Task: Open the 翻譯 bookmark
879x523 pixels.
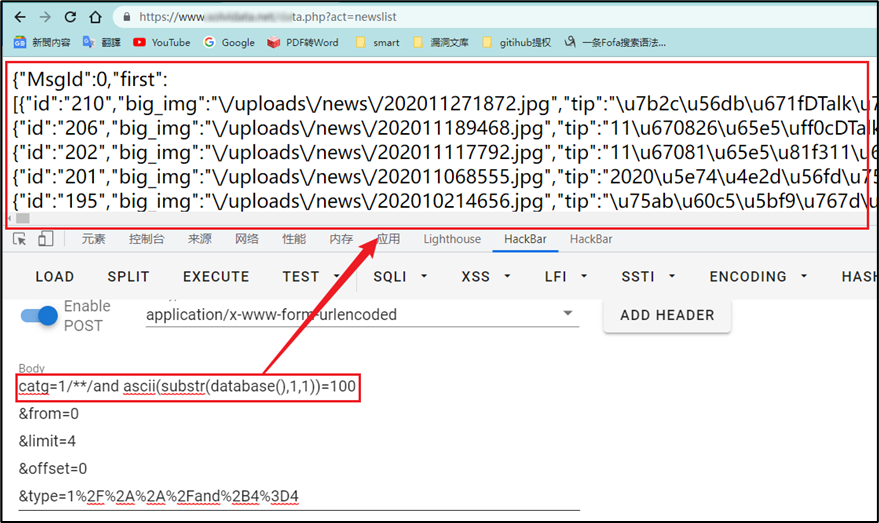Action: pos(102,42)
